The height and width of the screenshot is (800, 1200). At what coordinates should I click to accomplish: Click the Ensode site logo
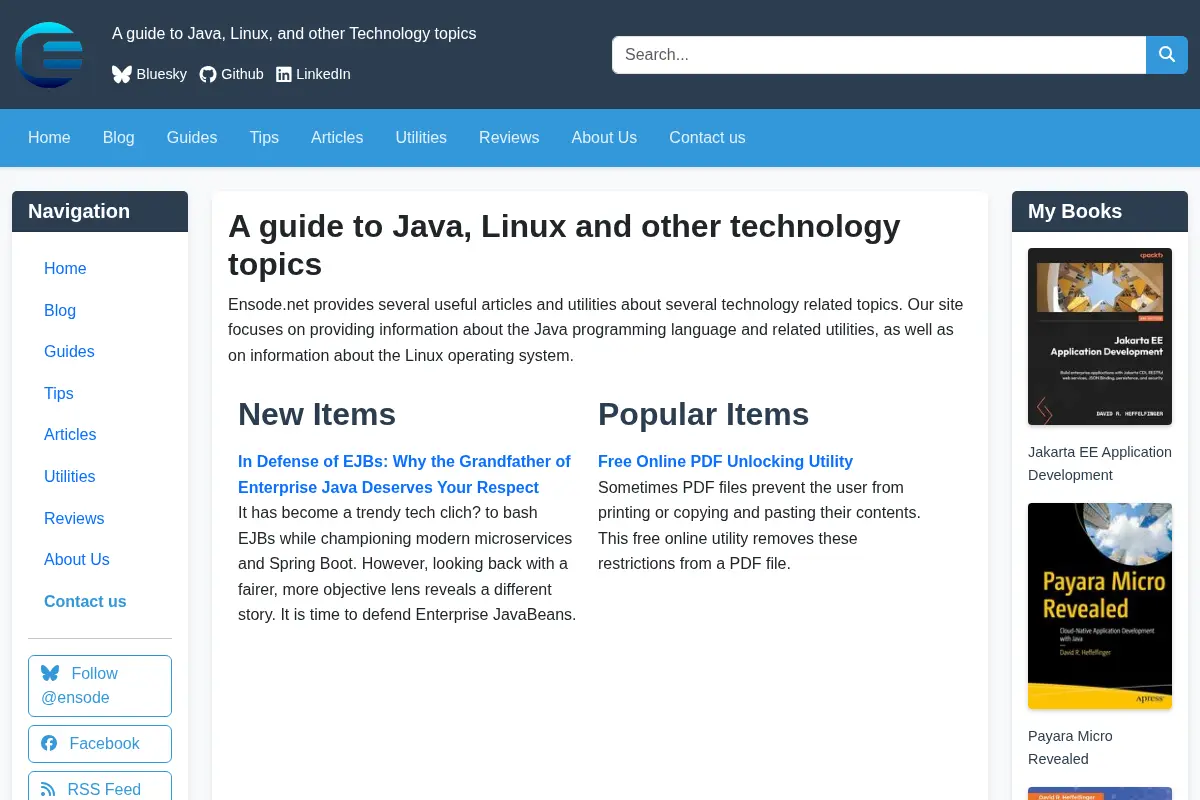pyautogui.click(x=49, y=55)
